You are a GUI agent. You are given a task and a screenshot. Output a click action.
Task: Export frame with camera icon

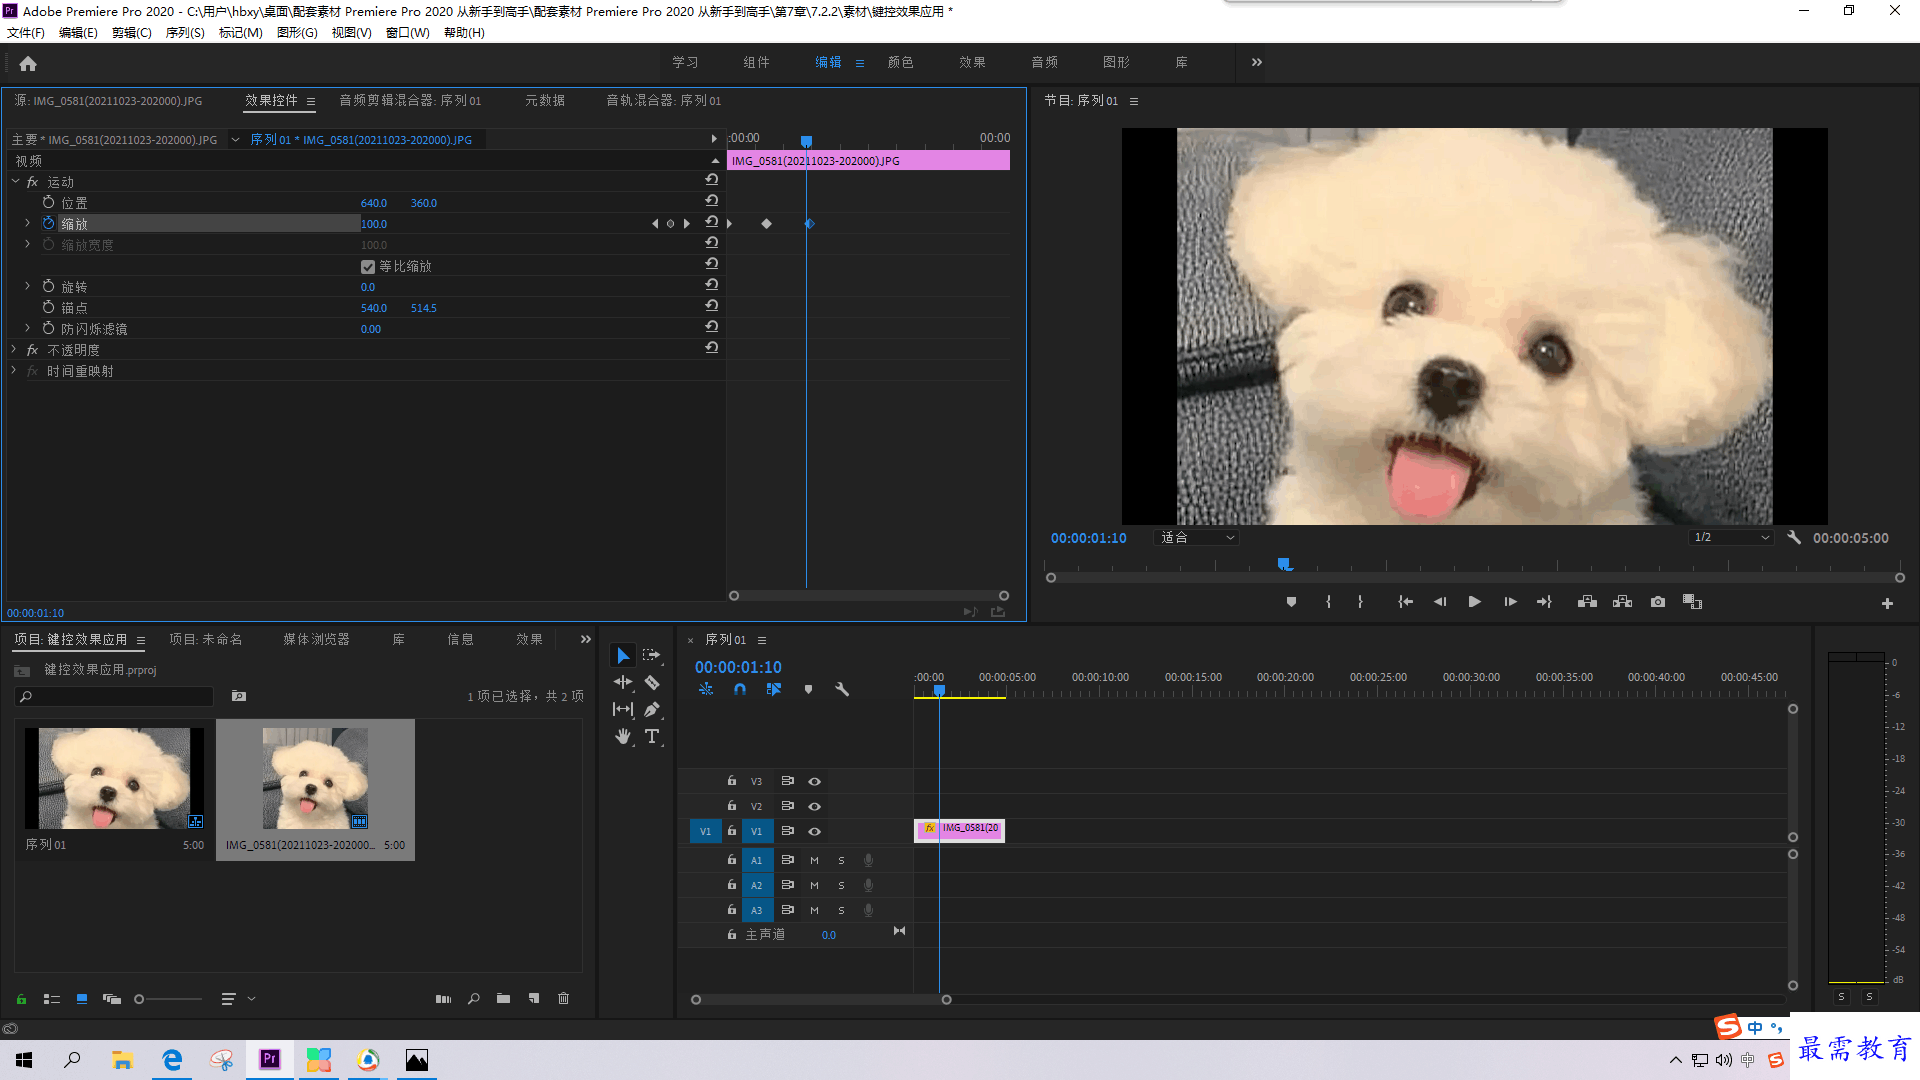(1658, 602)
